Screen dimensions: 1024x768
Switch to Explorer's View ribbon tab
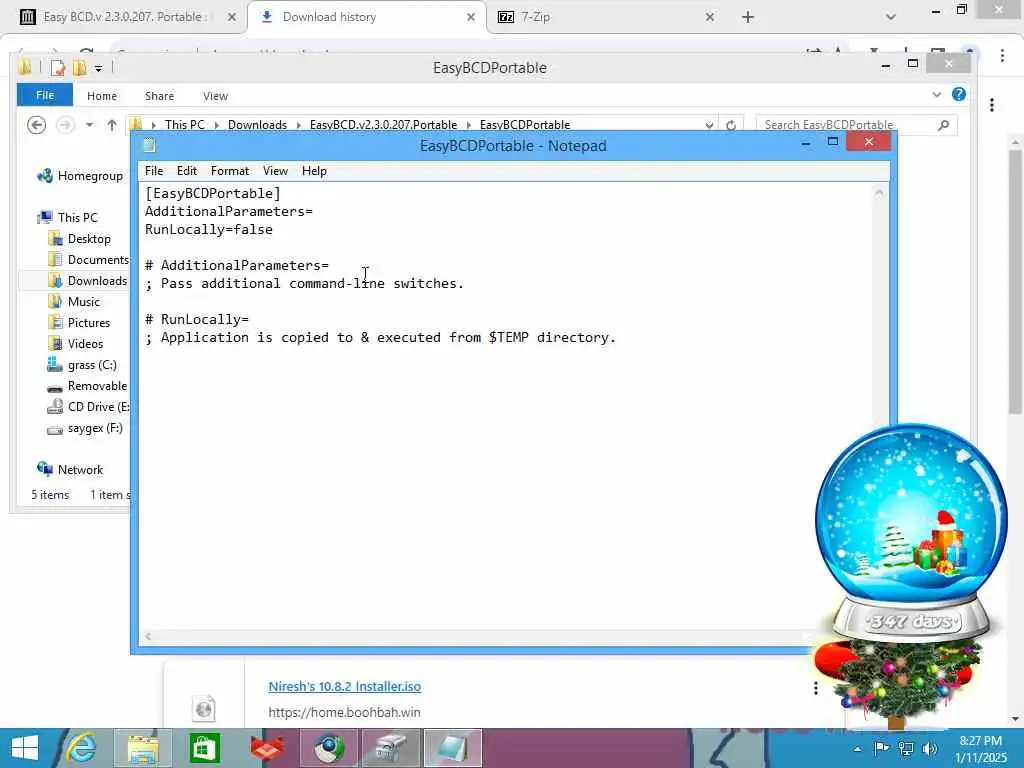click(216, 96)
